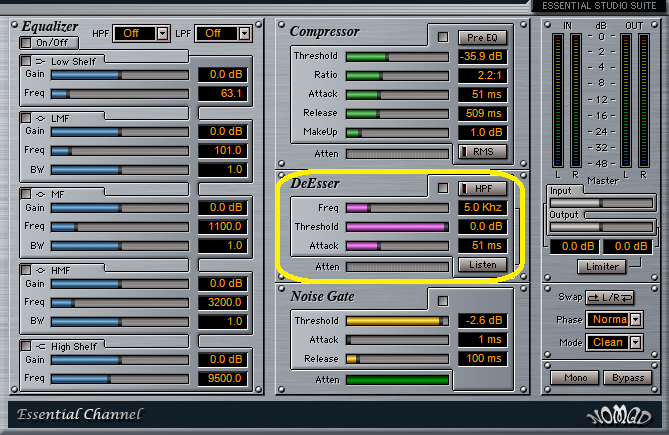
Task: Click the Low Shelf 63.1 frequency field
Action: click(x=223, y=93)
